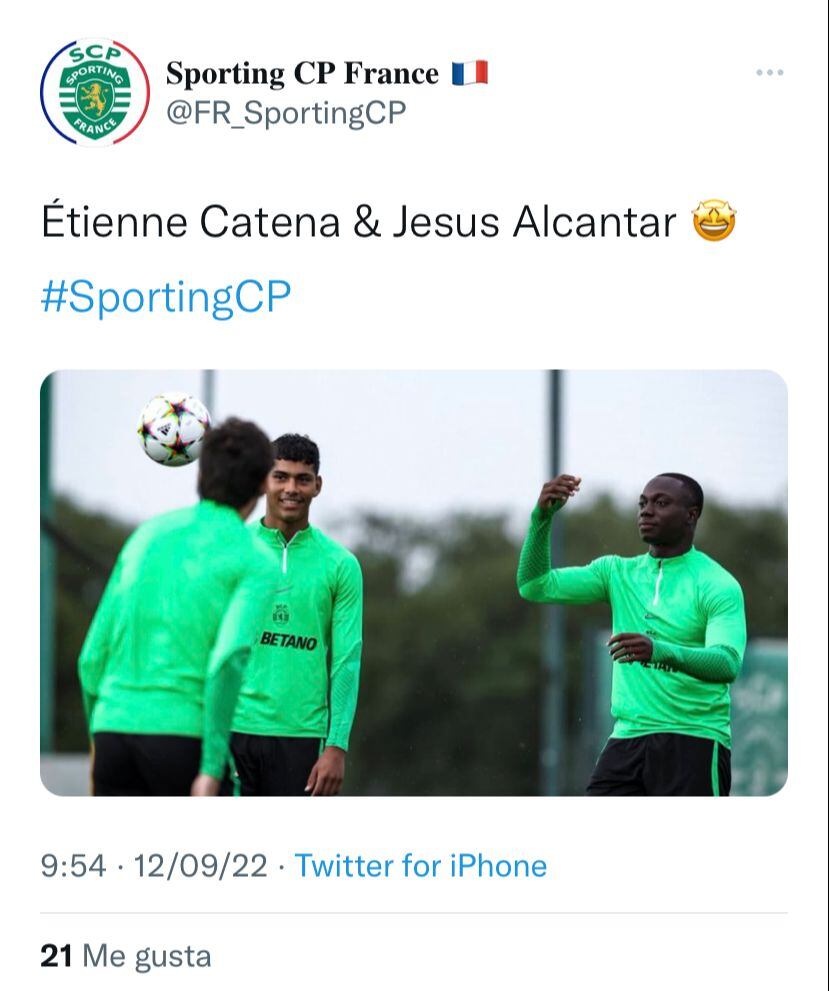Screen dimensions: 829x991
Task: Open the @FR_SportingCP handle
Action: (x=286, y=113)
